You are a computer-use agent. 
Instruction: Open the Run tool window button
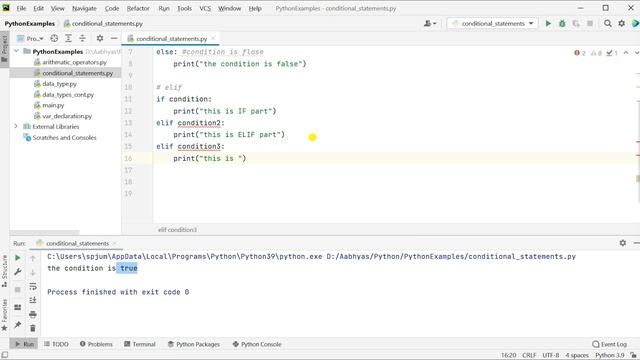coord(24,344)
